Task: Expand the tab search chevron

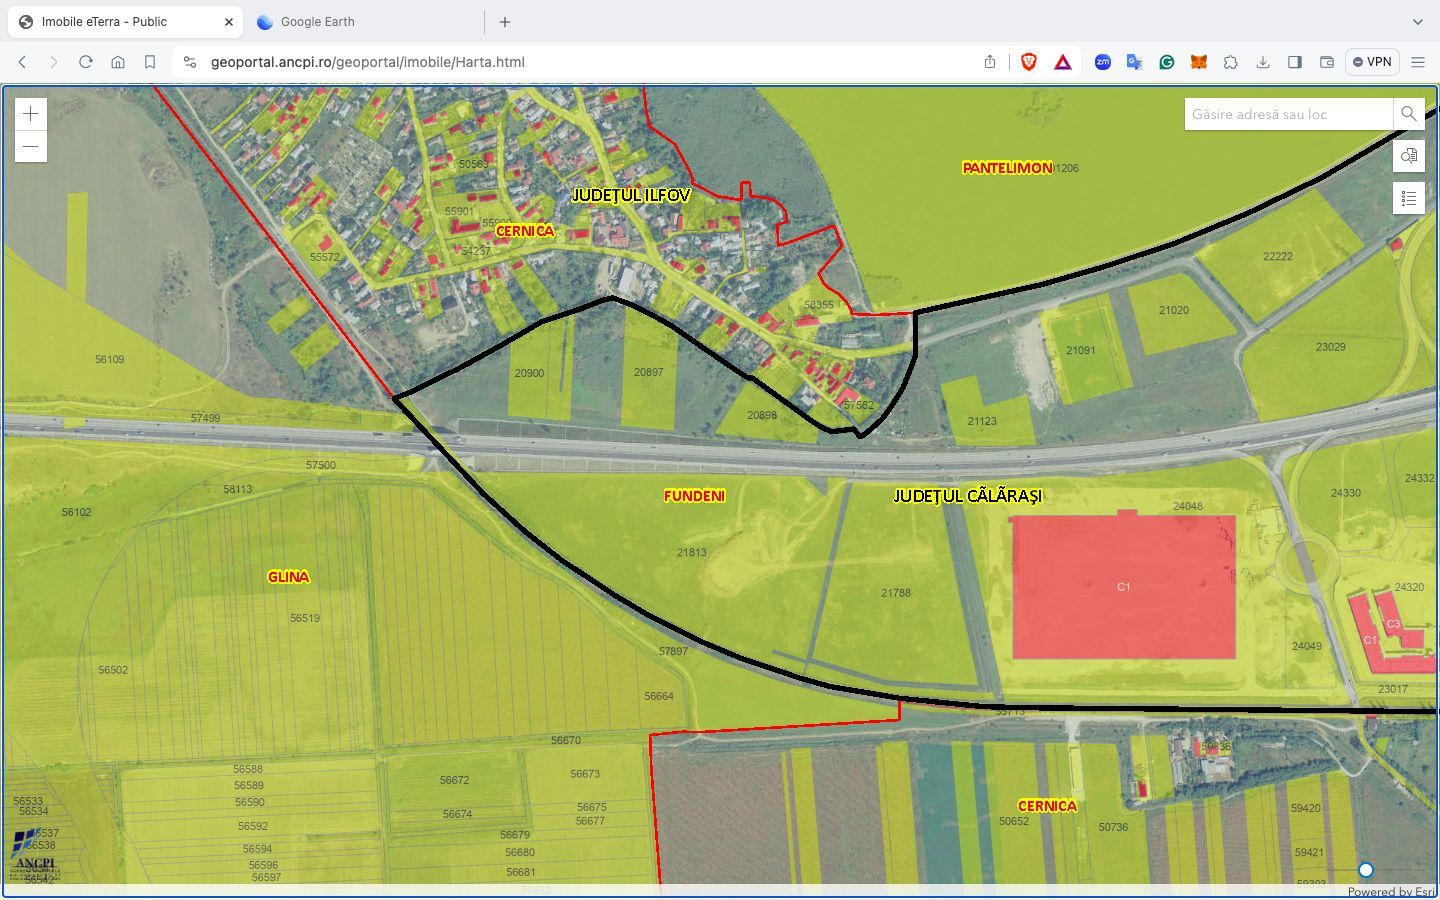Action: pos(1417,21)
